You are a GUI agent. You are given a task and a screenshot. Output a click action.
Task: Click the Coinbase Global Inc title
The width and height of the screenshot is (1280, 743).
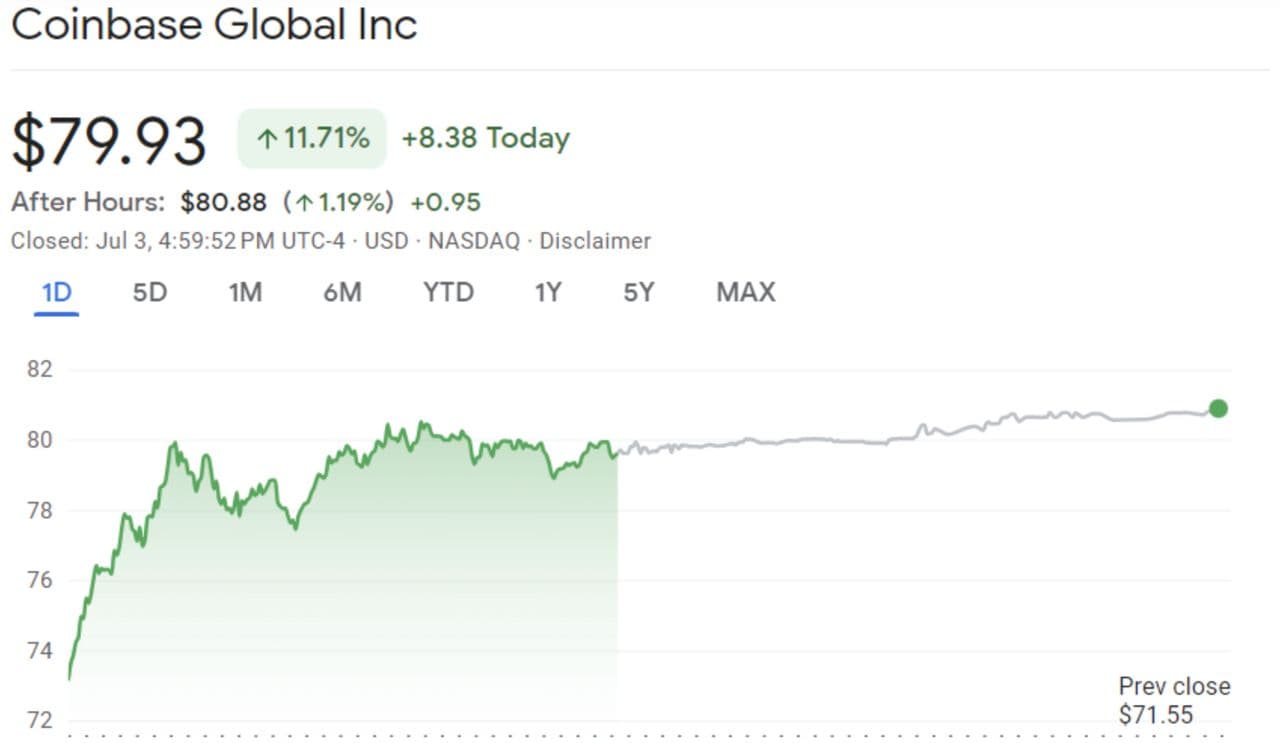point(214,25)
